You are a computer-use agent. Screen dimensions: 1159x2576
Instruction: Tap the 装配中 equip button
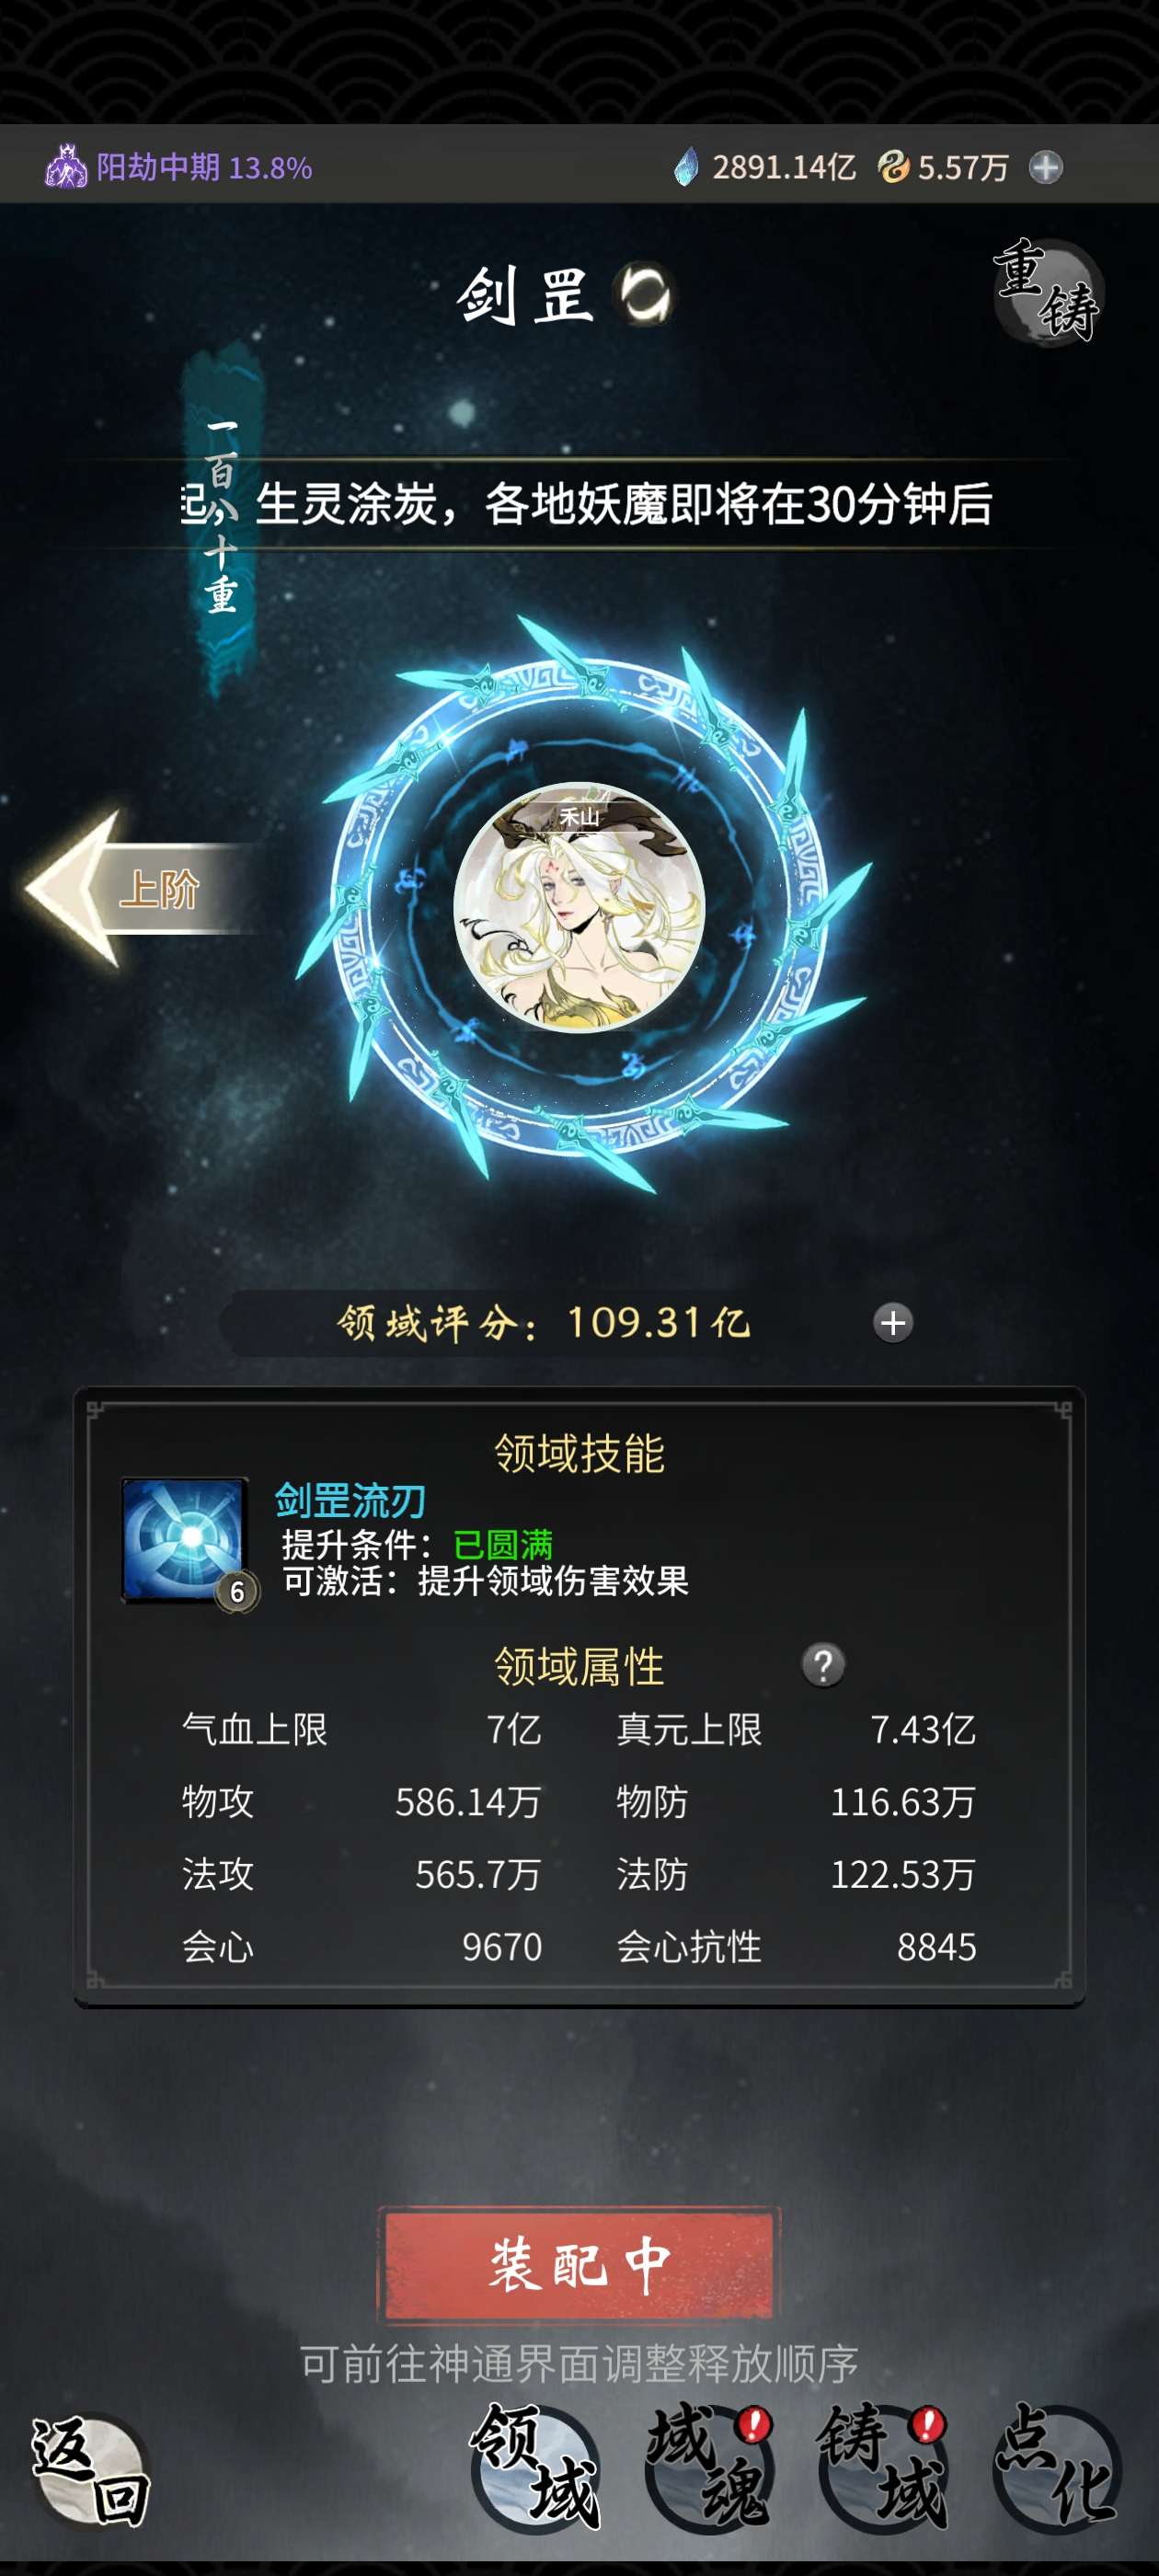579,2265
